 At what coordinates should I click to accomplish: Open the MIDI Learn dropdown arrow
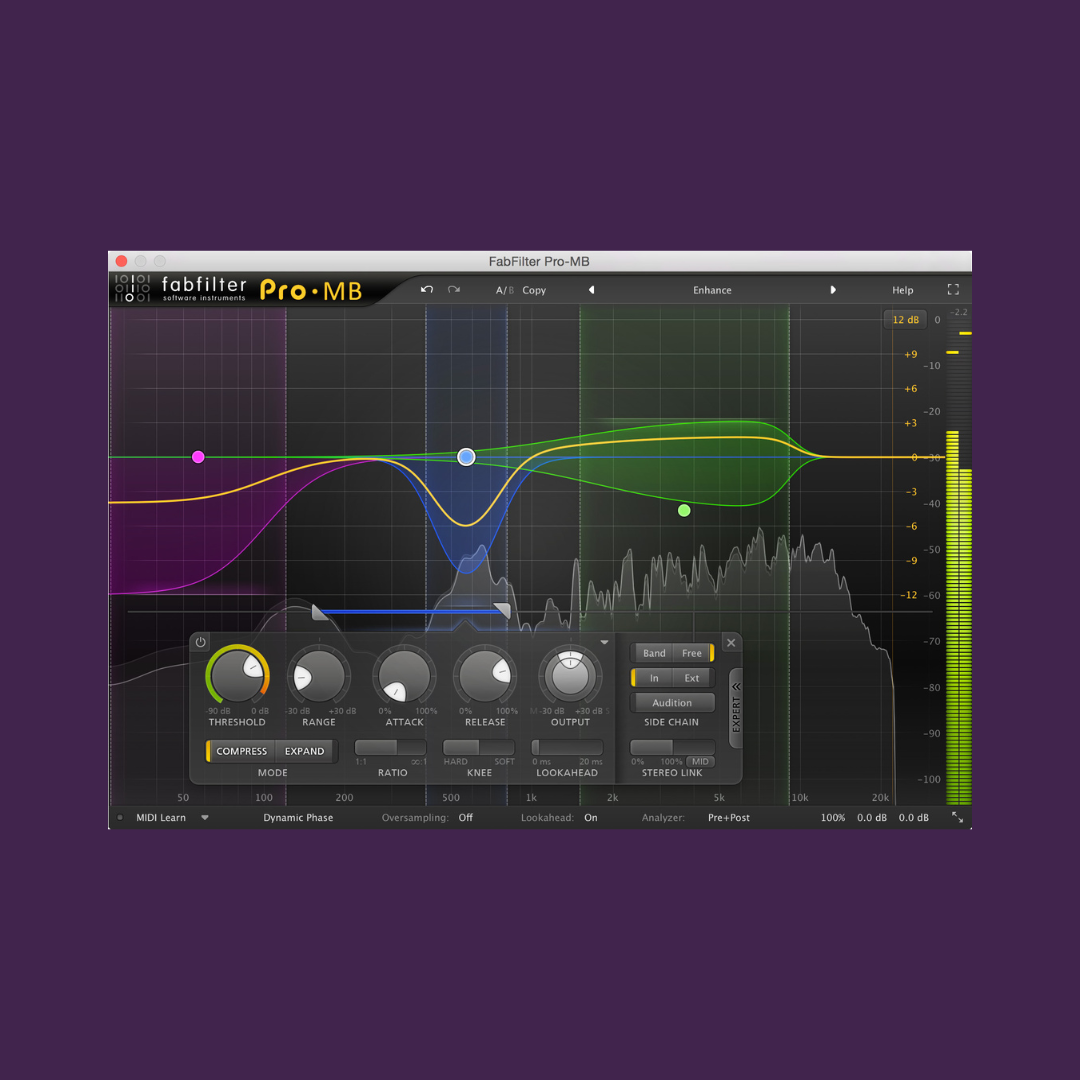(x=205, y=818)
